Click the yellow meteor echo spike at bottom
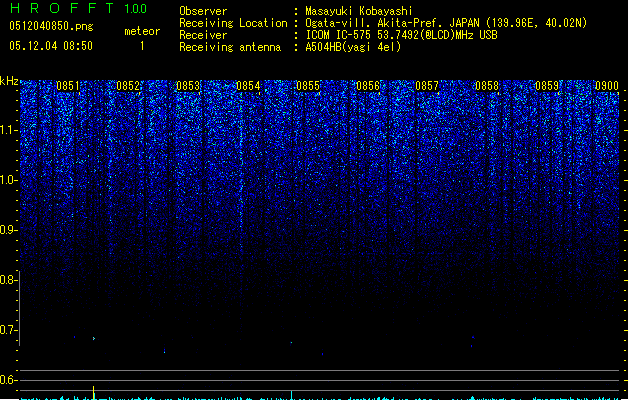 [x=93, y=393]
